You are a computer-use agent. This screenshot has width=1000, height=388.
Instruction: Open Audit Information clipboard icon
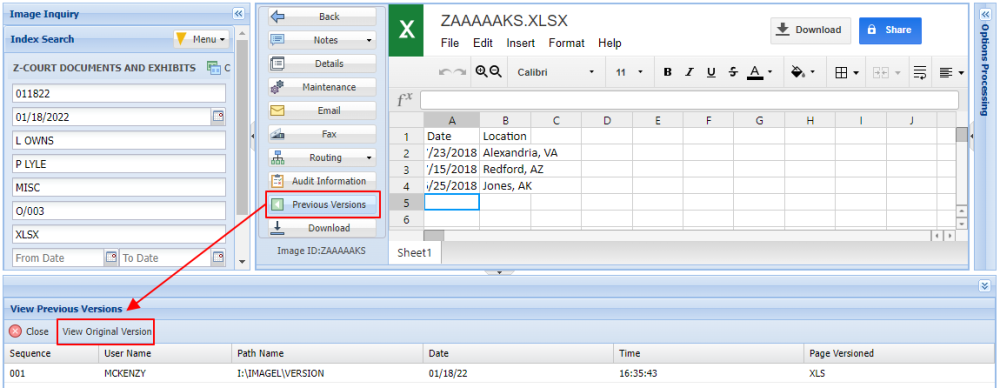click(x=277, y=181)
